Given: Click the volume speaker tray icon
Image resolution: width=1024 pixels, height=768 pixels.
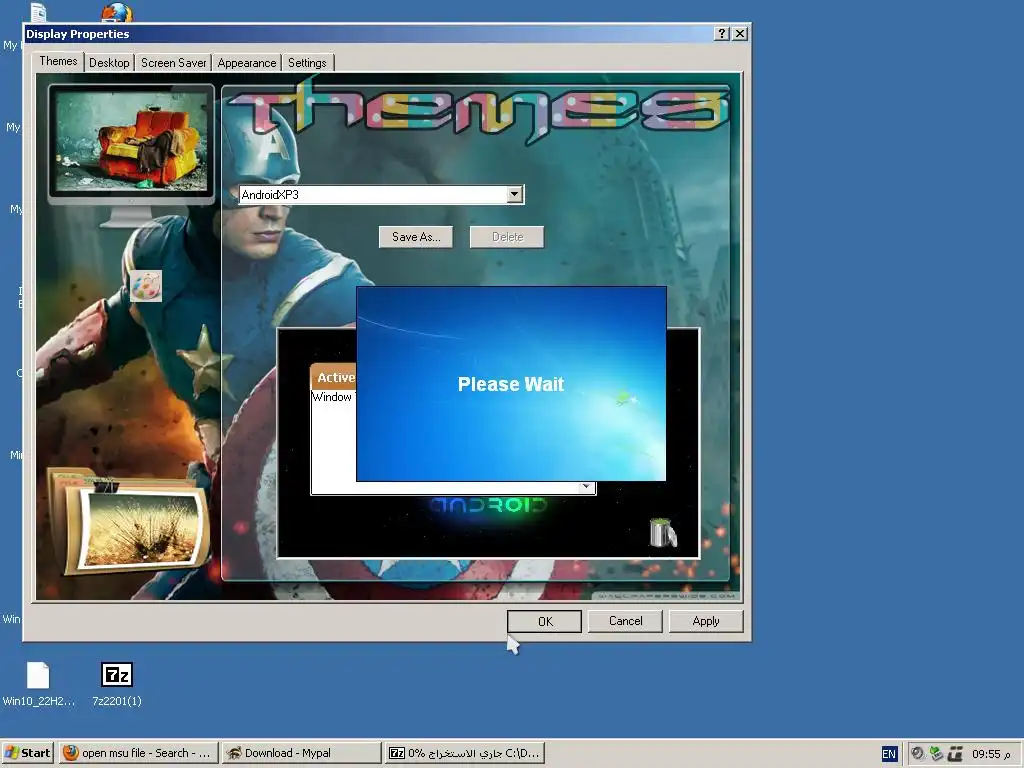Looking at the screenshot, I should [x=918, y=753].
